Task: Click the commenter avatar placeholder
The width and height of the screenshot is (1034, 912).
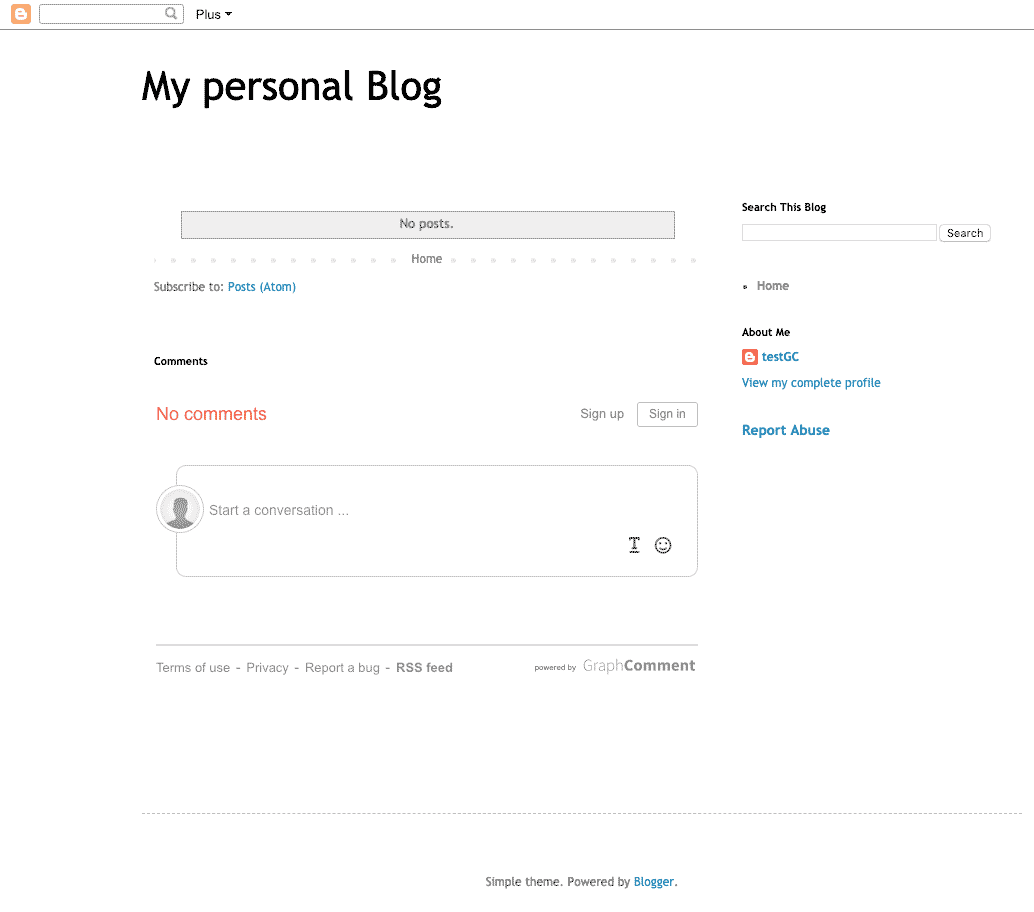Action: pyautogui.click(x=180, y=509)
